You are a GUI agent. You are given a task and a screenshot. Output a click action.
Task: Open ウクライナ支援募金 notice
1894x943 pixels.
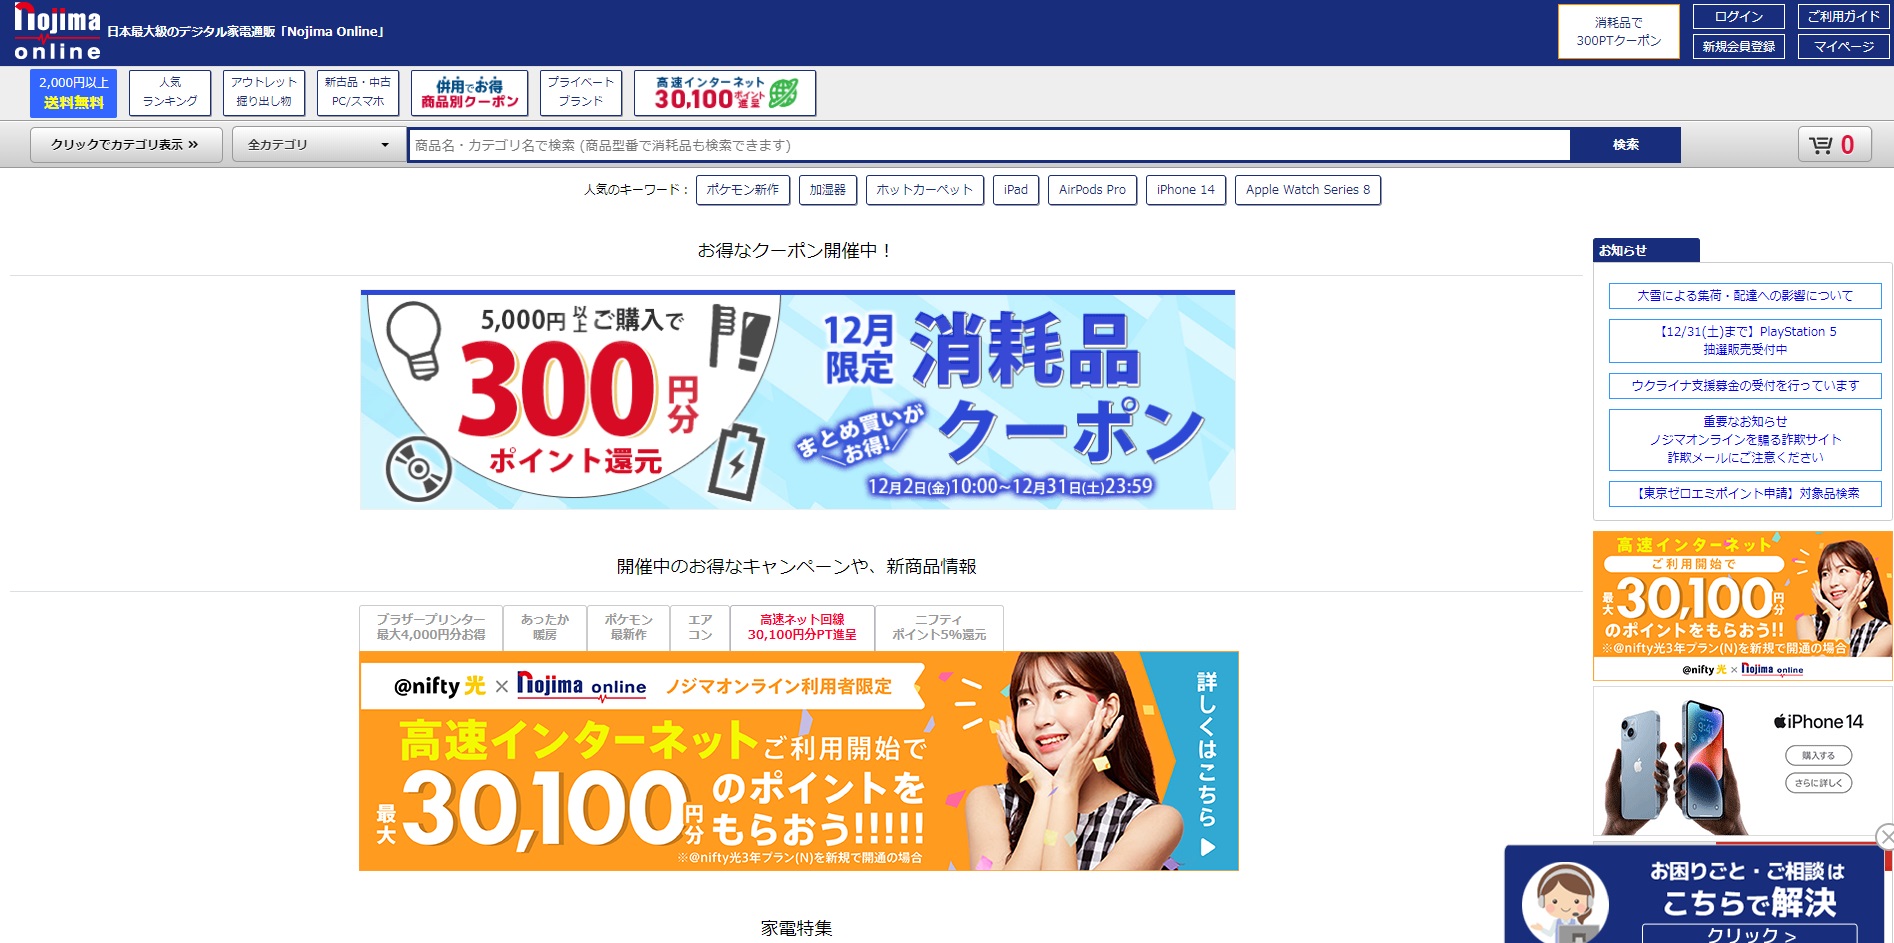pyautogui.click(x=1745, y=386)
